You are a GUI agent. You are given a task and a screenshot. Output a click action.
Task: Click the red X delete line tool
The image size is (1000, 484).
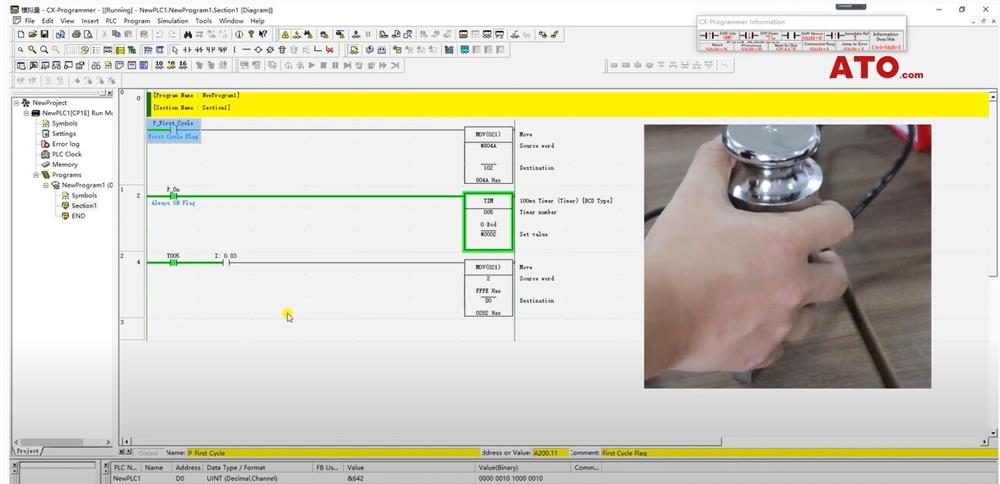(x=330, y=50)
